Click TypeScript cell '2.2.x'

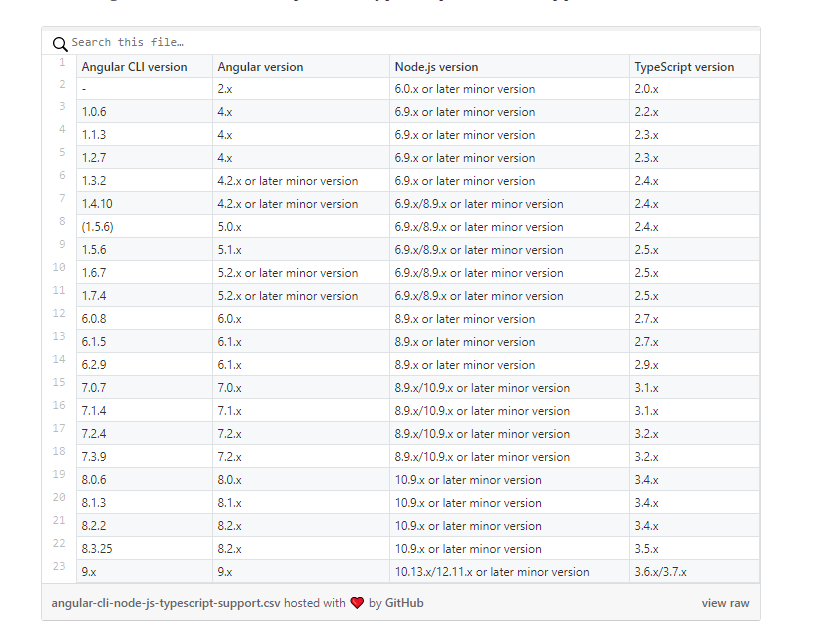coord(695,112)
